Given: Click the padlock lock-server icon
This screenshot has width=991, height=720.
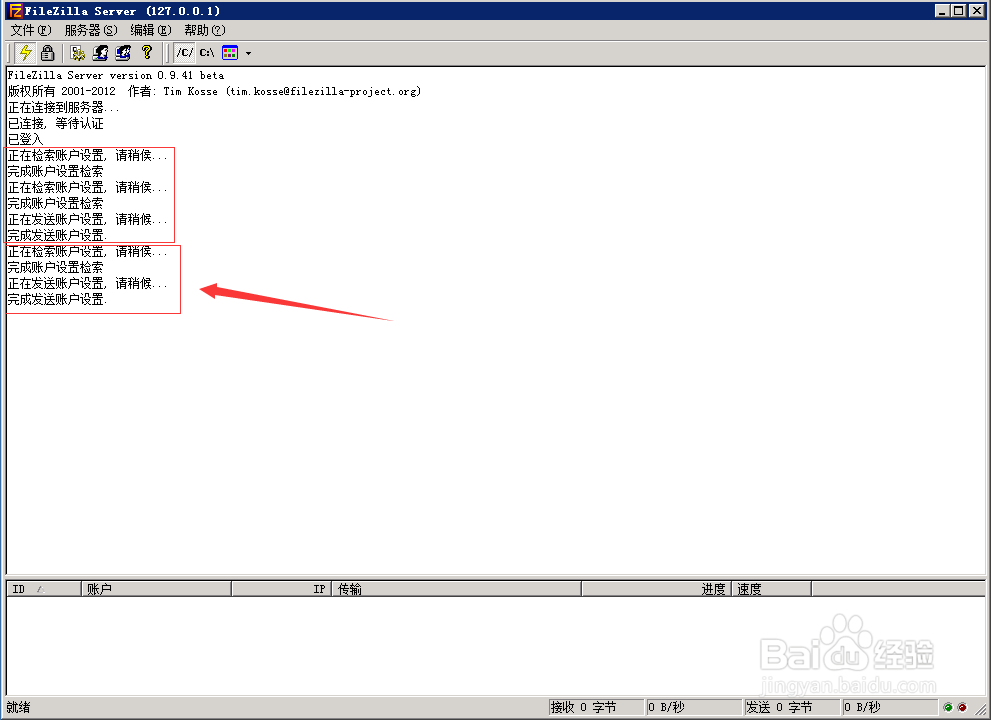Looking at the screenshot, I should (x=47, y=52).
